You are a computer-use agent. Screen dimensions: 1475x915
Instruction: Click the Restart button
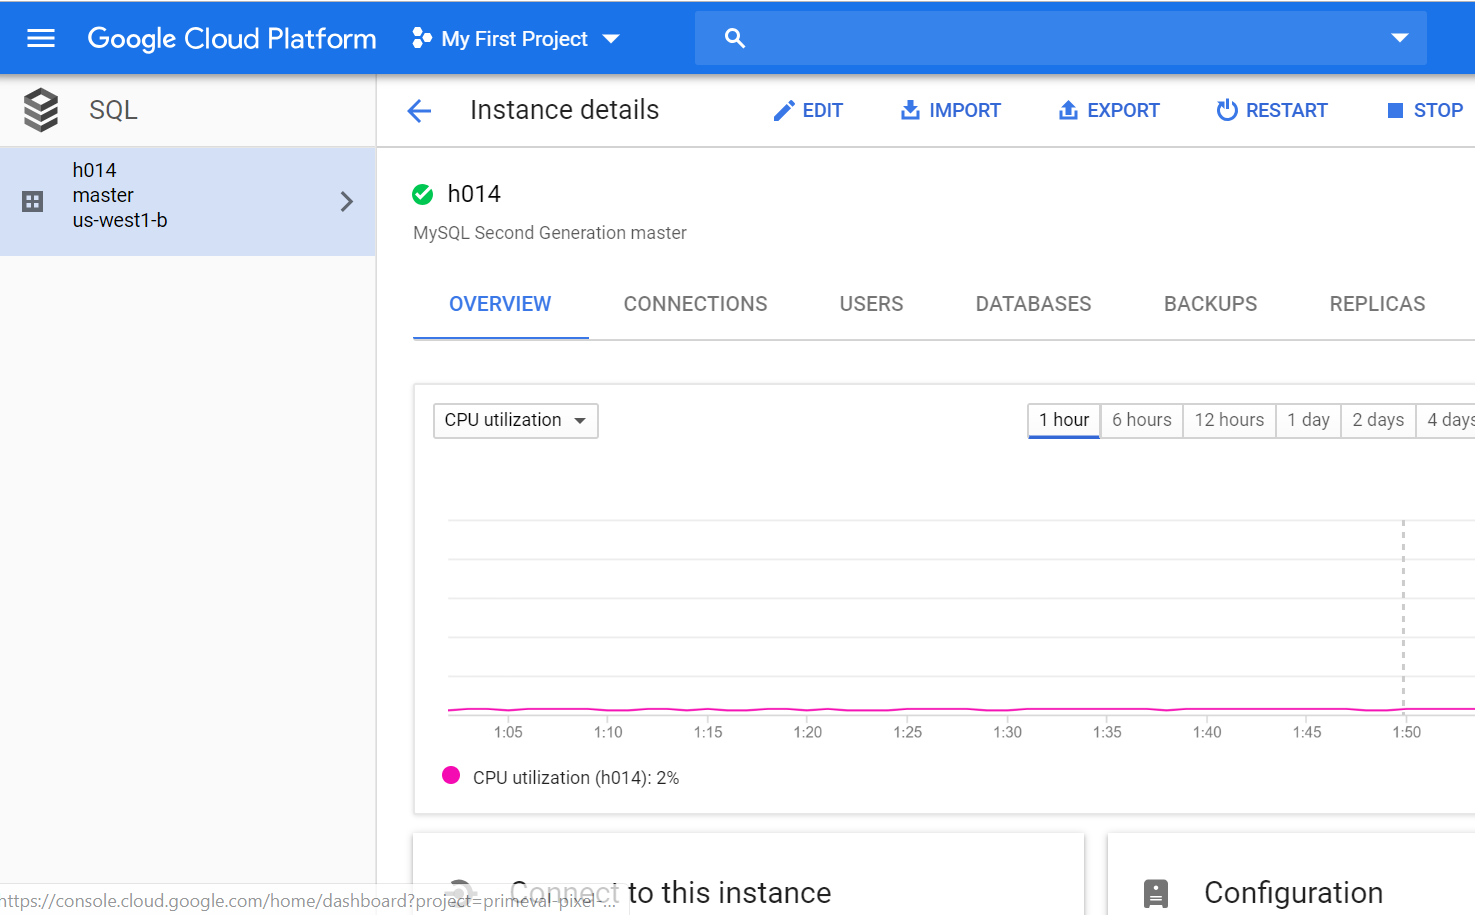tap(1272, 110)
